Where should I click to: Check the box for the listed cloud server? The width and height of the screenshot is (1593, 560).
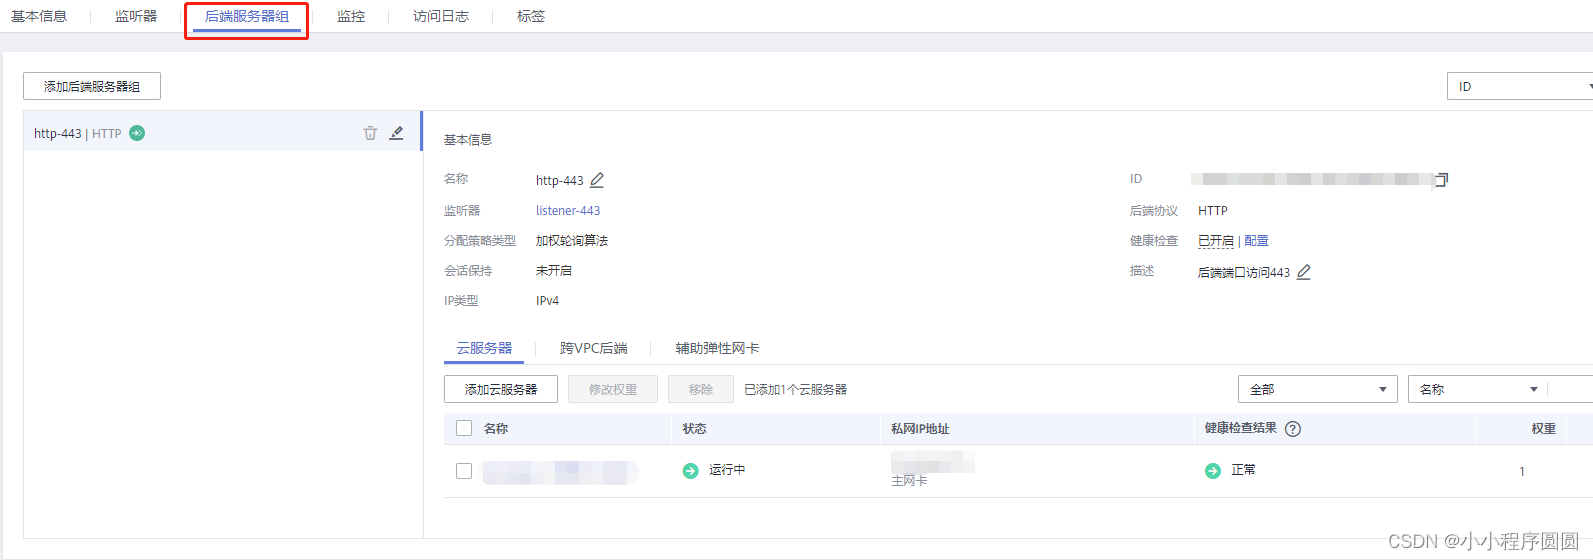[464, 471]
